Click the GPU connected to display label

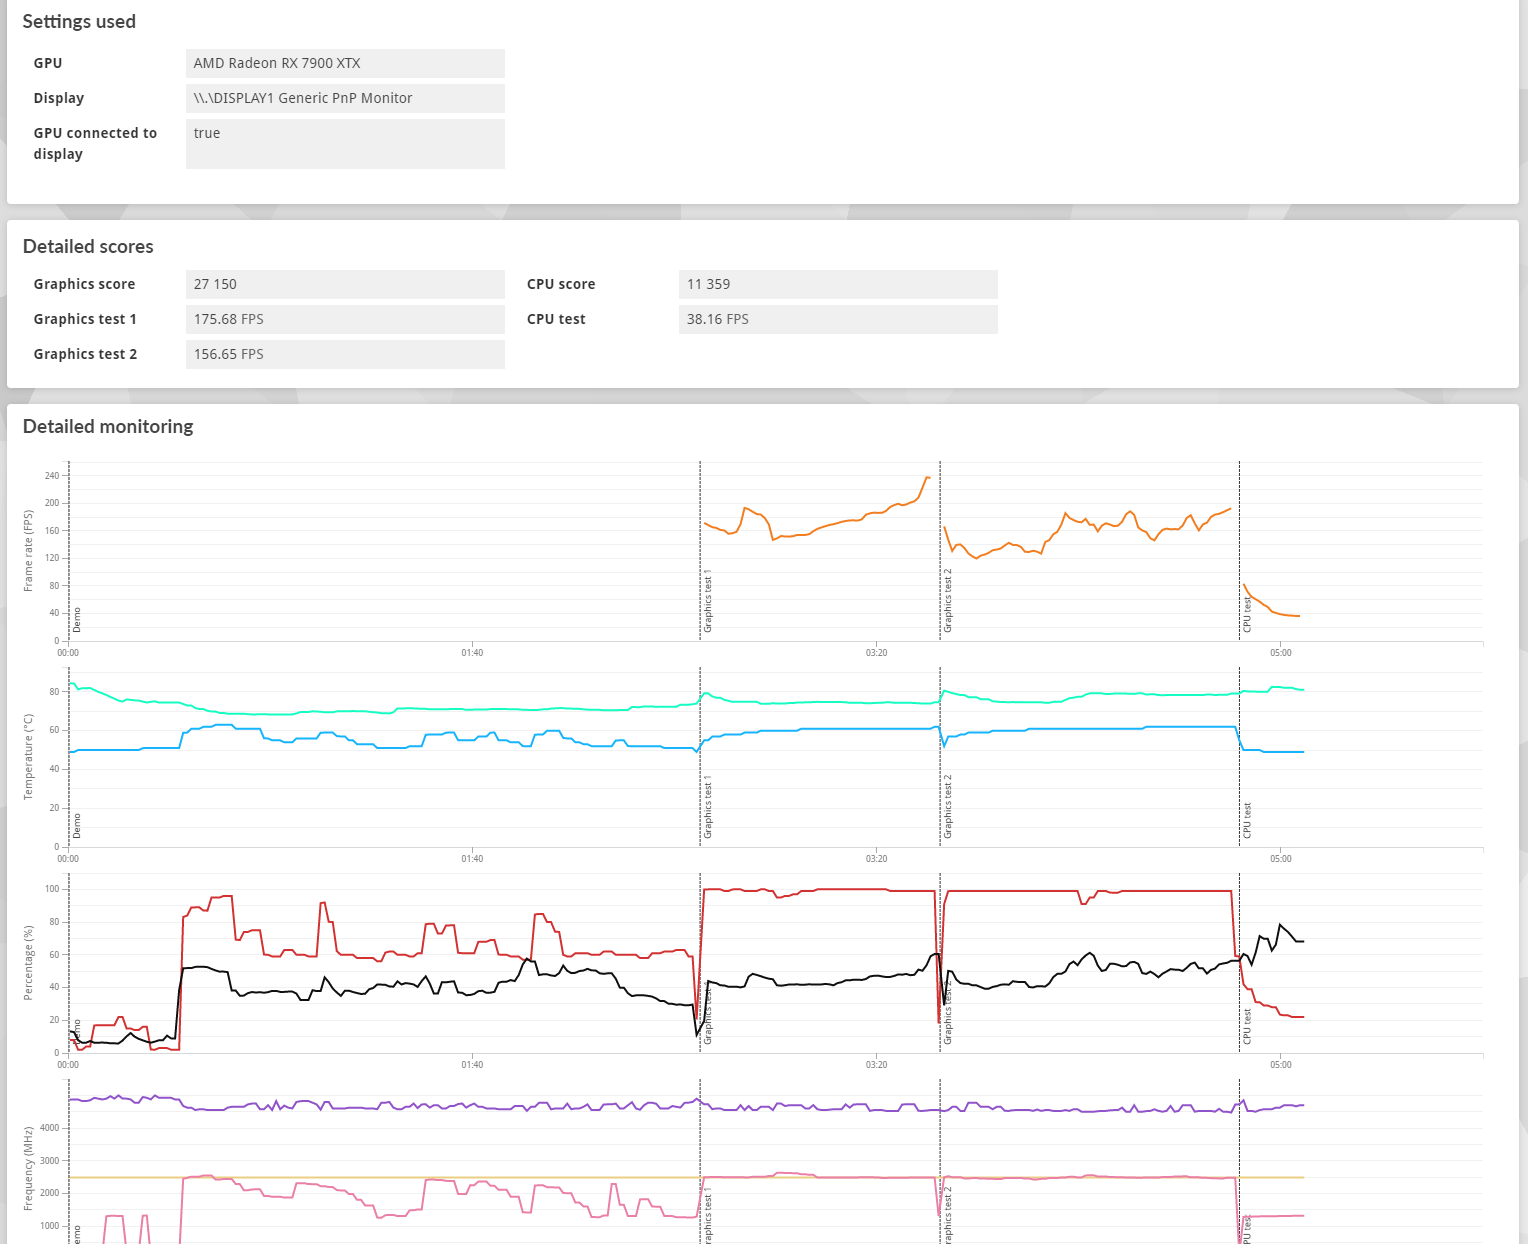coord(95,144)
